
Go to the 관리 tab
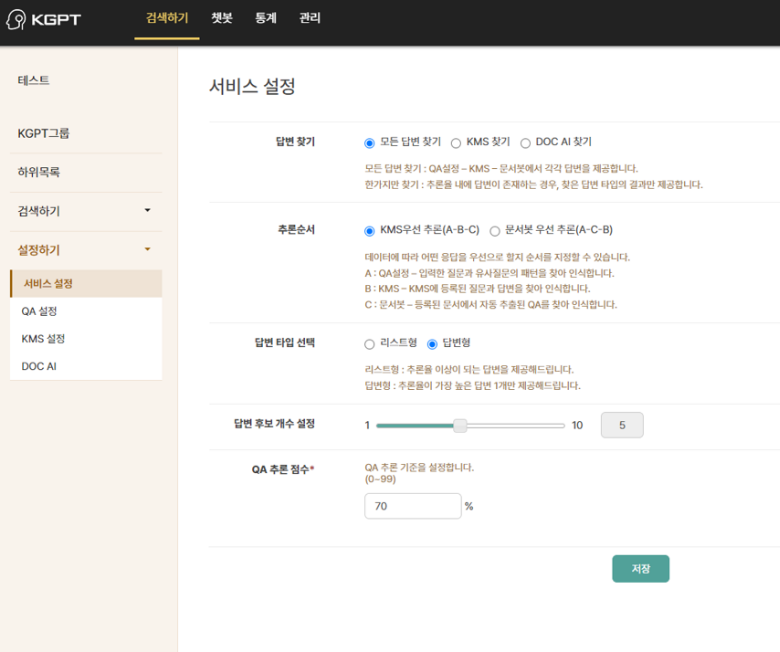click(x=310, y=18)
